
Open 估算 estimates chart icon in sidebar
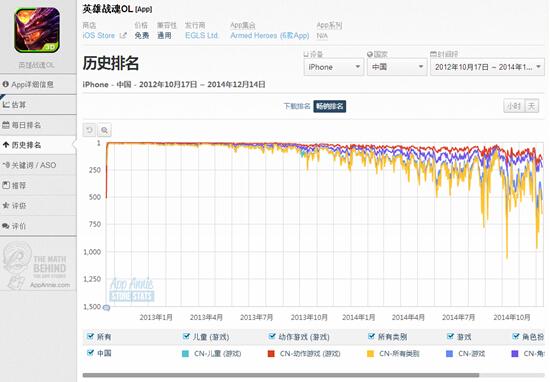pyautogui.click(x=6, y=105)
